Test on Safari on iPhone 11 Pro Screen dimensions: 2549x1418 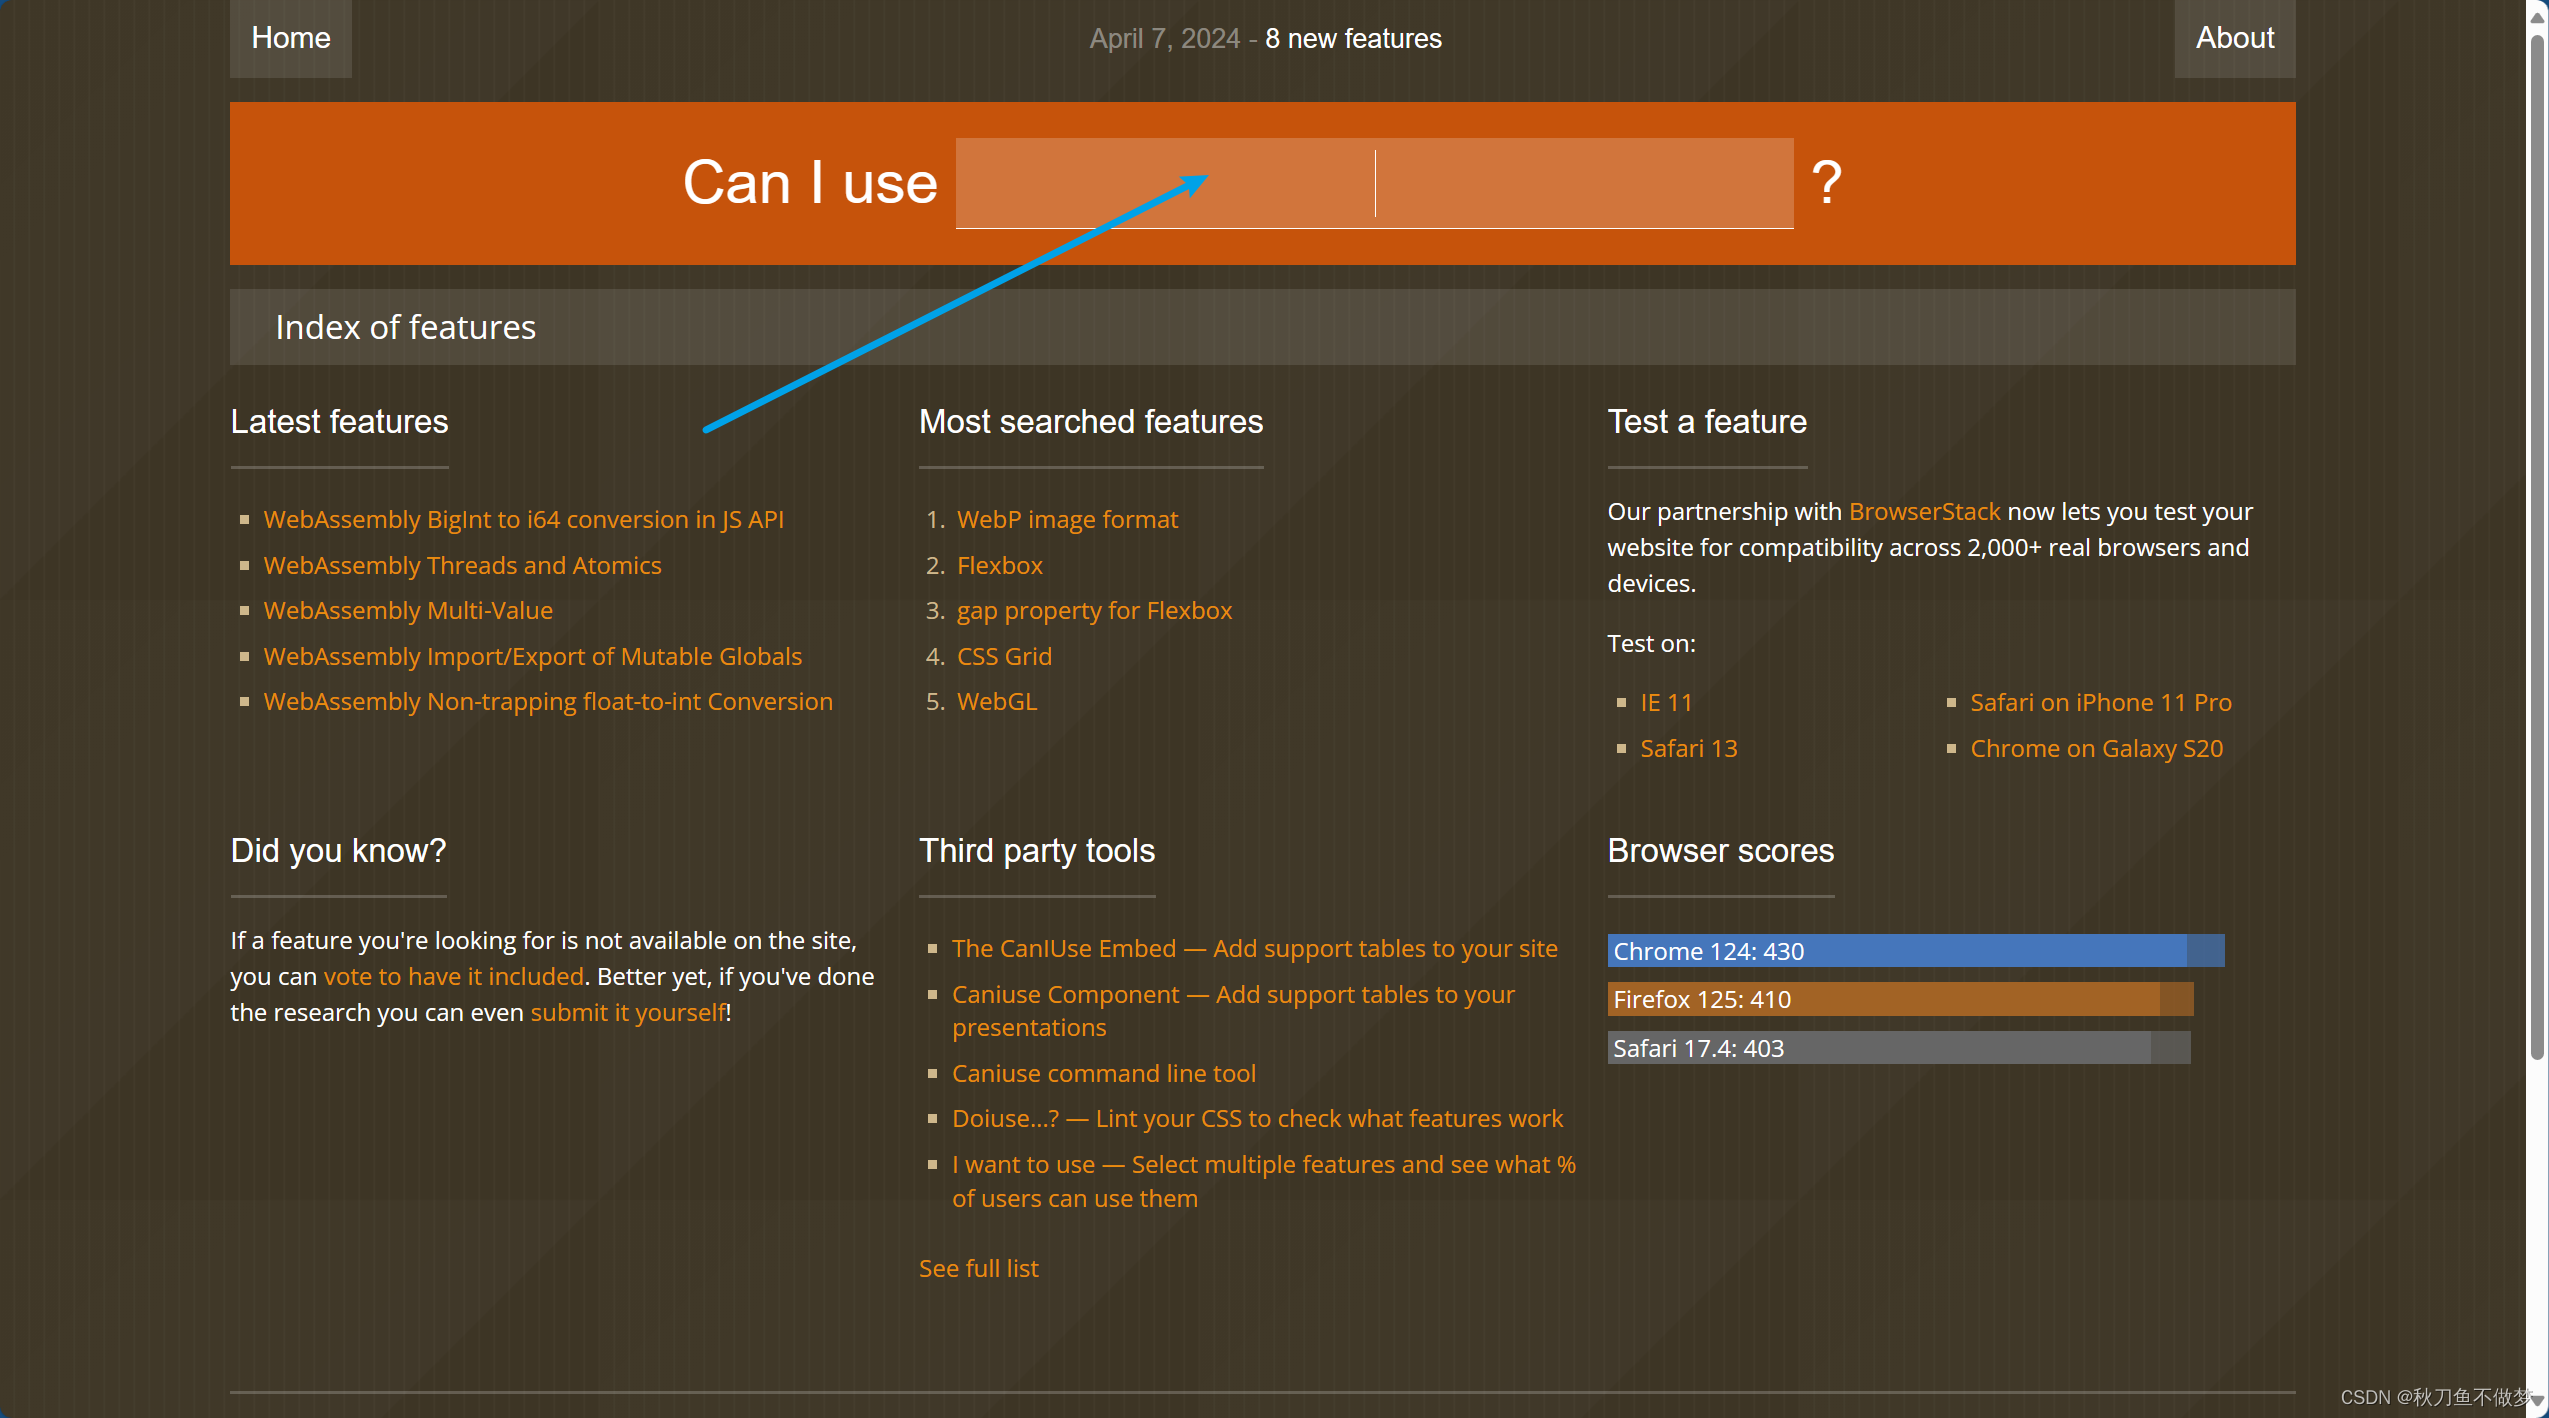2100,702
